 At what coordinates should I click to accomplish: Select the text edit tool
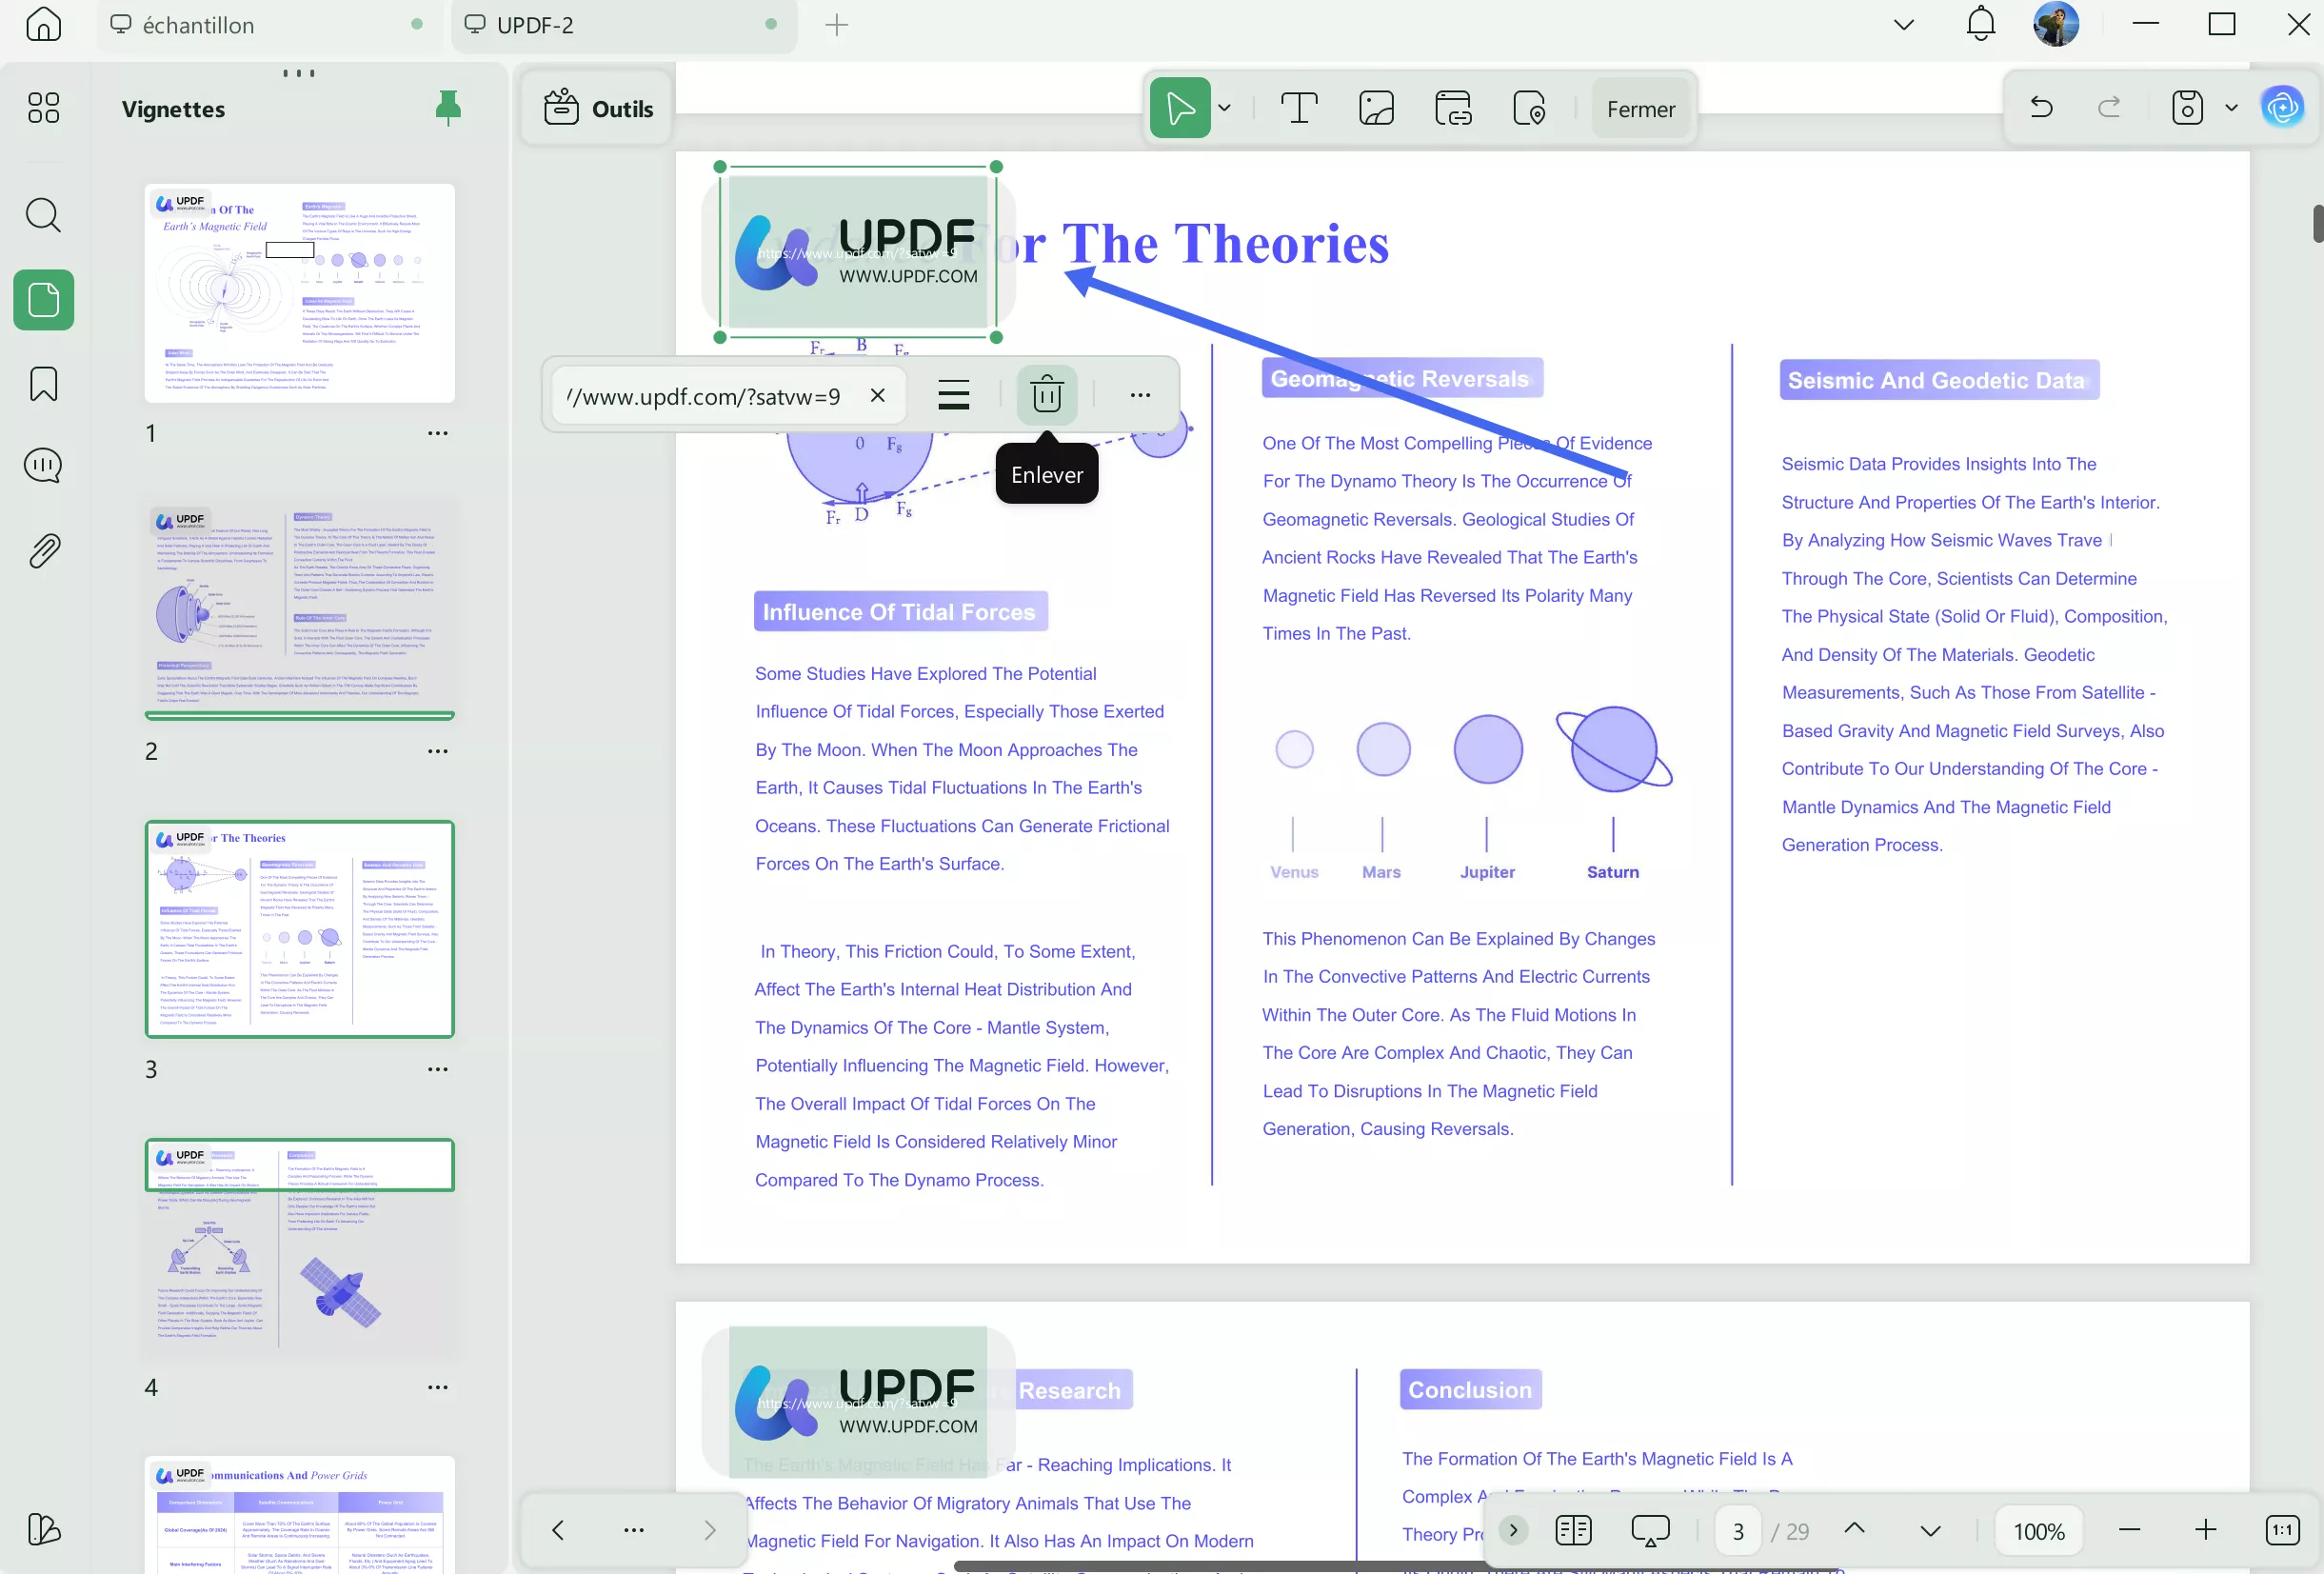[x=1299, y=108]
